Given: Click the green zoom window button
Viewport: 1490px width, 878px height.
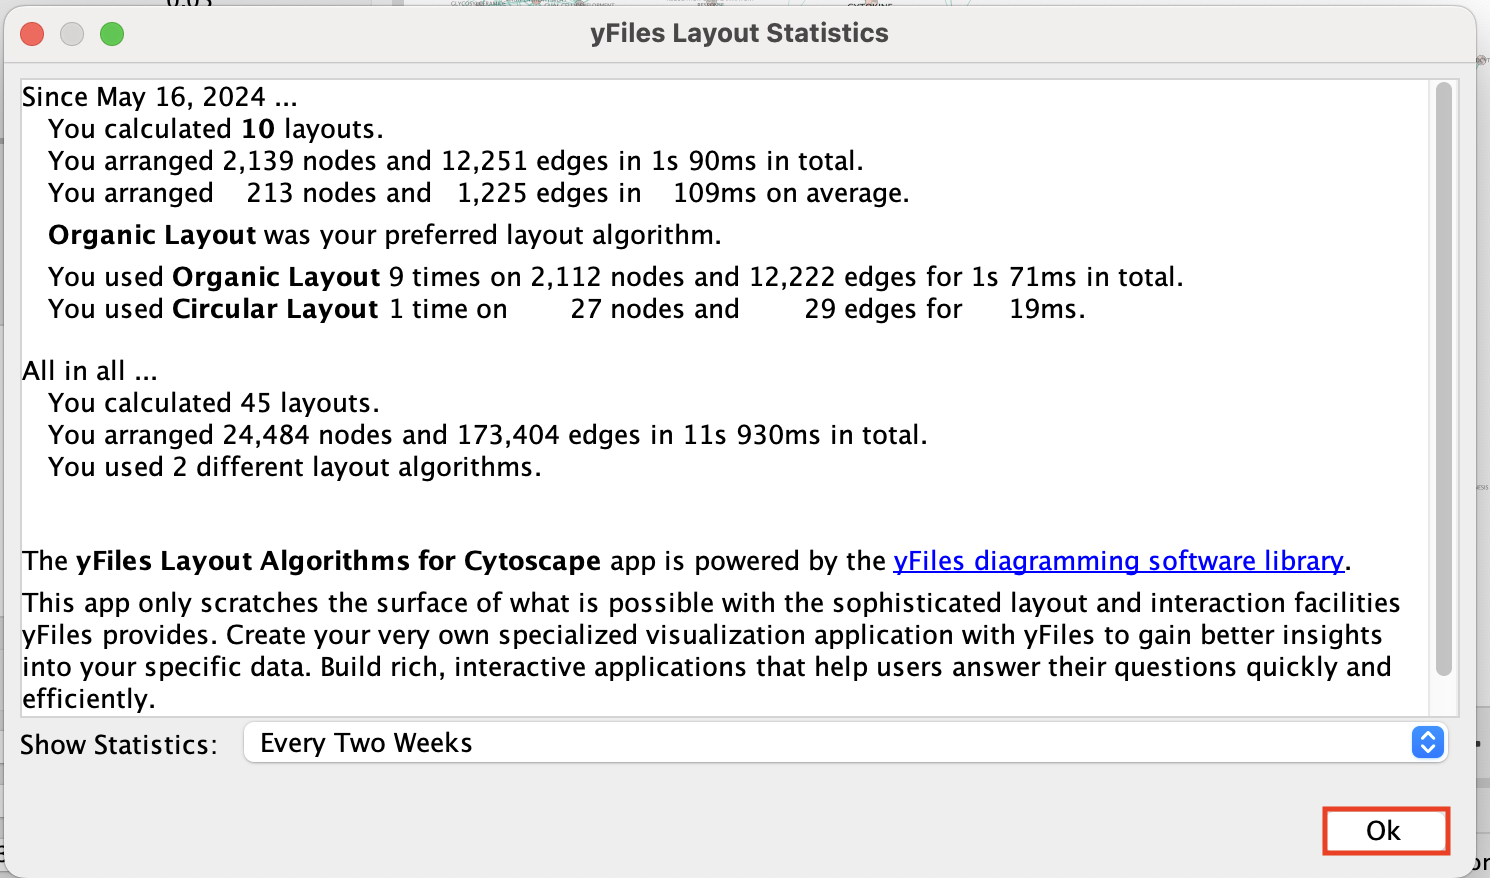Looking at the screenshot, I should tap(112, 34).
